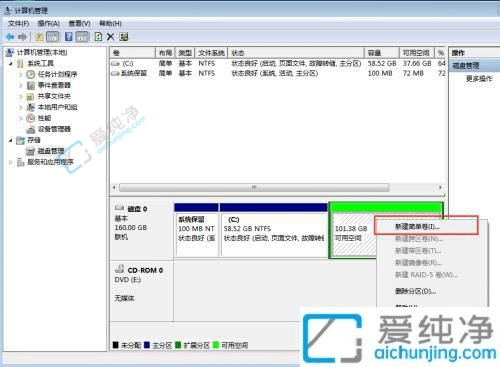This screenshot has height=367, width=500.
Task: Select the 101.38 GB 可用空间 free space block
Action: [353, 230]
